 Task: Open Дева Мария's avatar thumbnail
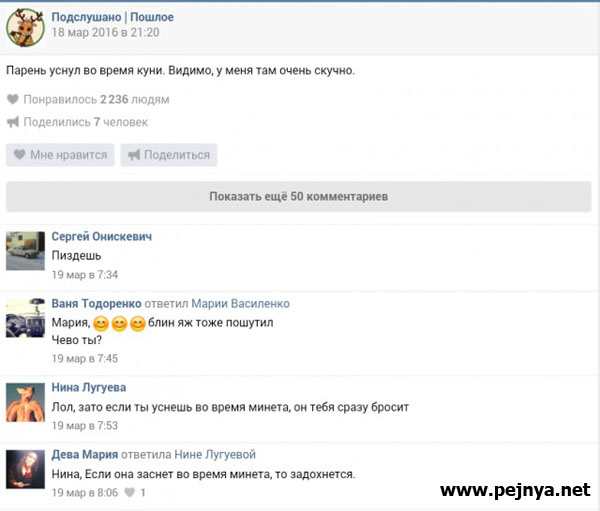tap(25, 468)
